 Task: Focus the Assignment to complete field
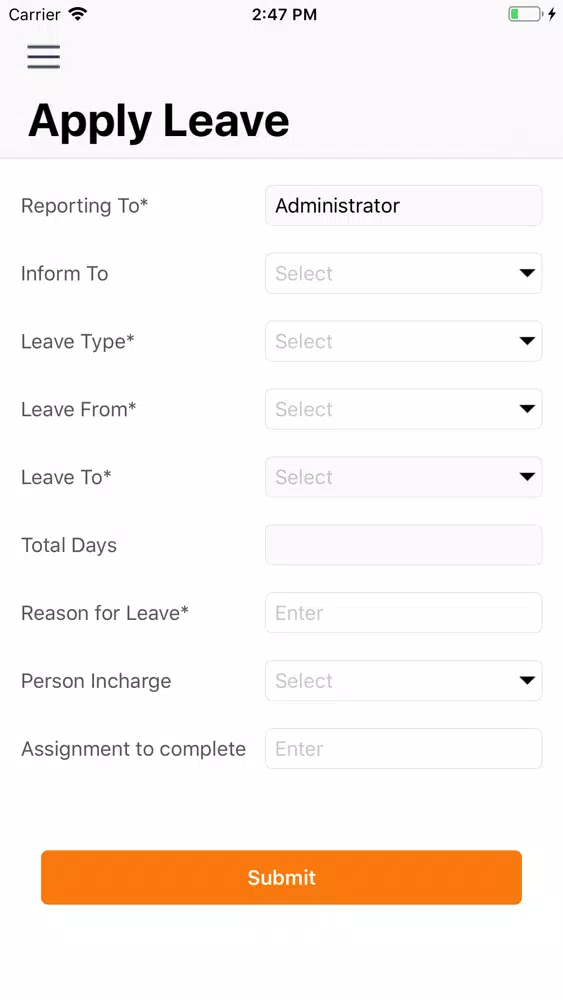[404, 748]
